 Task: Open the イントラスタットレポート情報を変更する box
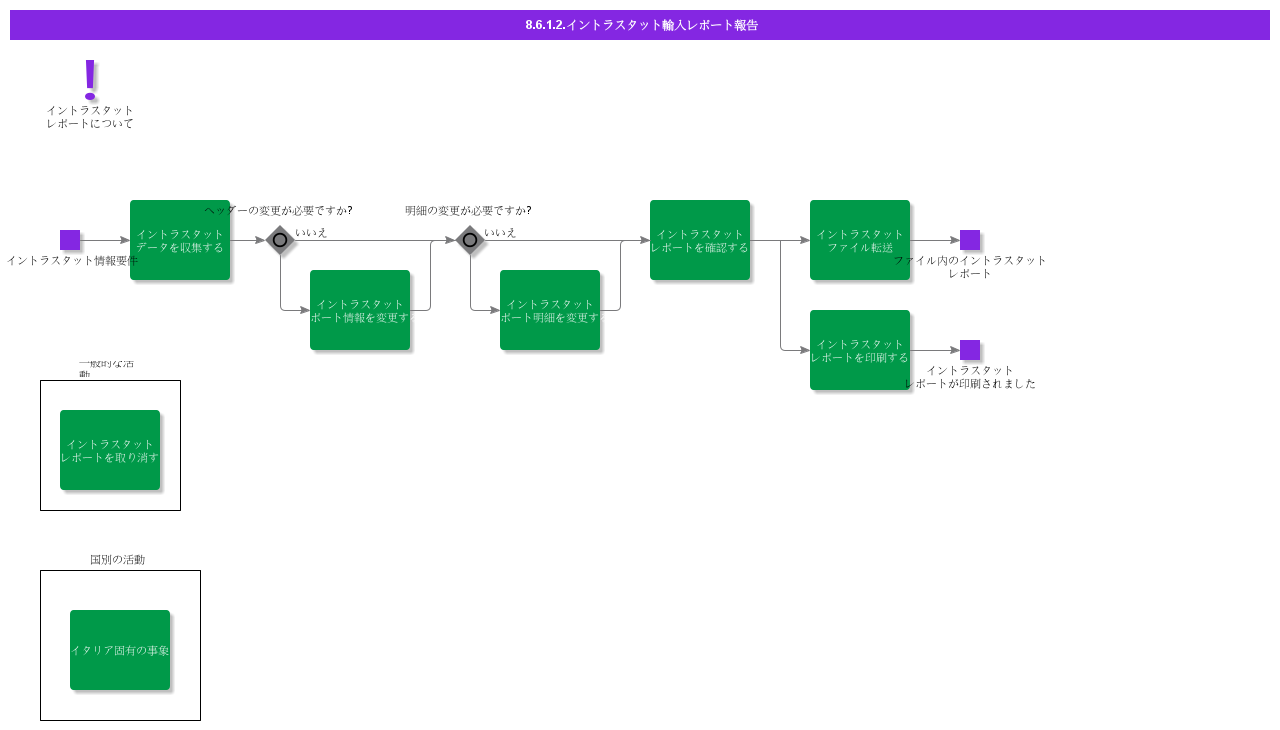click(360, 310)
